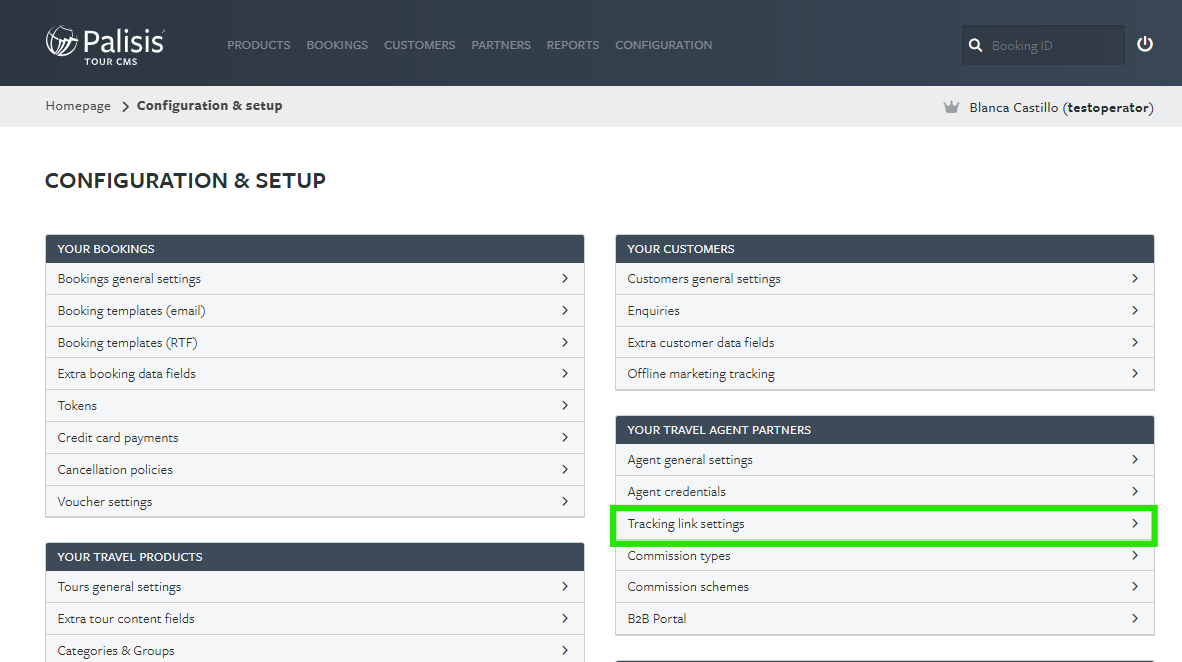Image resolution: width=1182 pixels, height=662 pixels.
Task: Click the power logout icon
Action: (1144, 44)
